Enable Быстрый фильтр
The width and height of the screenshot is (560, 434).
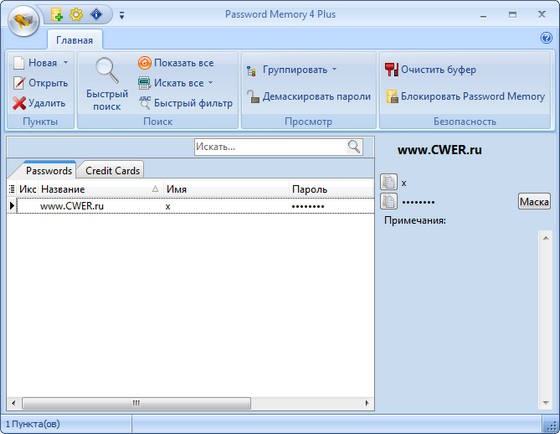click(x=185, y=103)
